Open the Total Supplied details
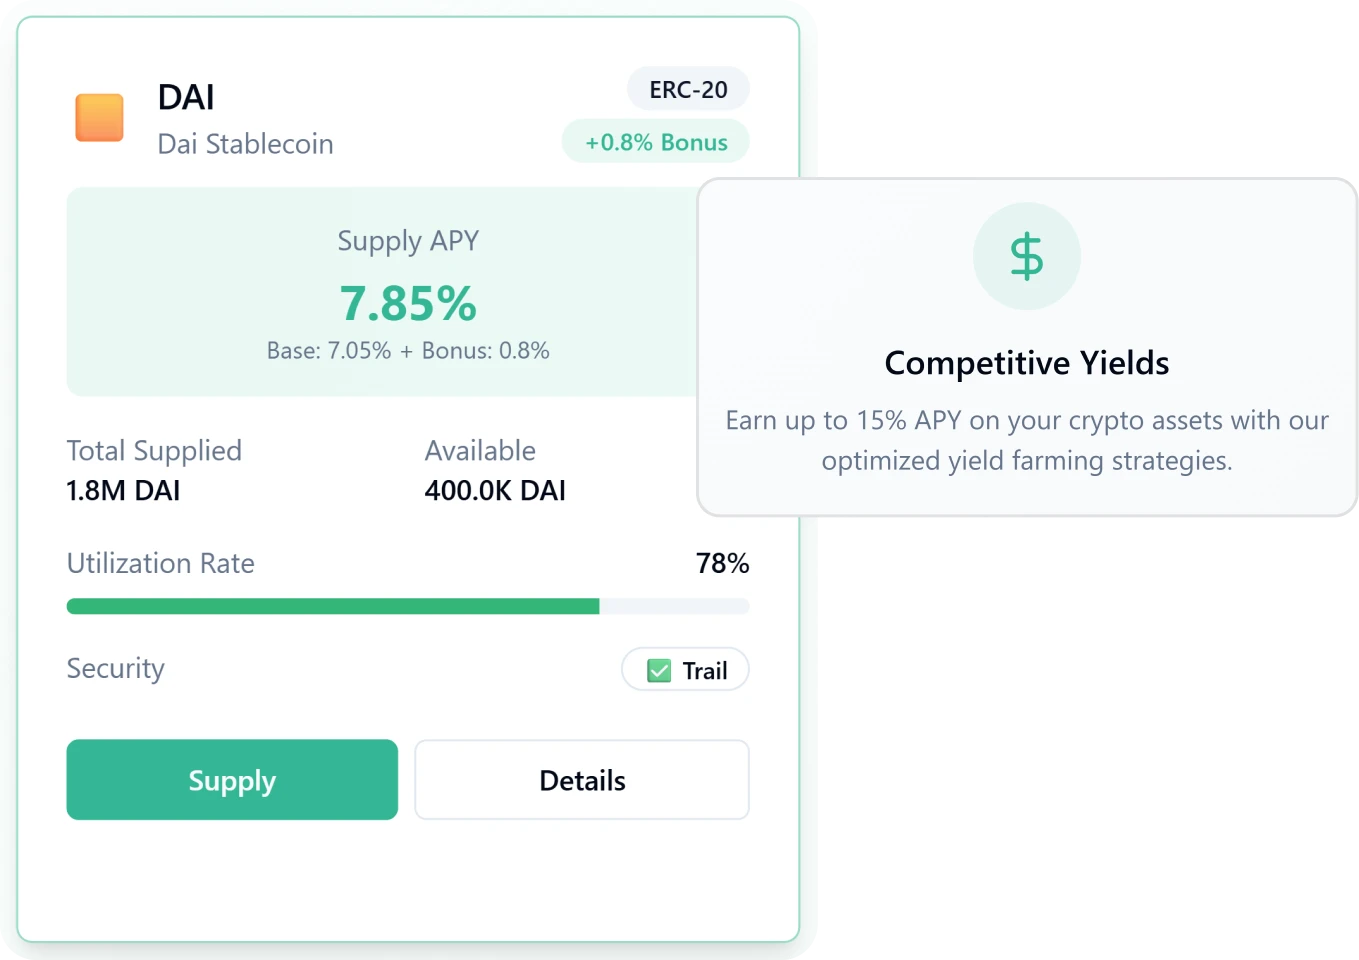The width and height of the screenshot is (1359, 960). (154, 470)
